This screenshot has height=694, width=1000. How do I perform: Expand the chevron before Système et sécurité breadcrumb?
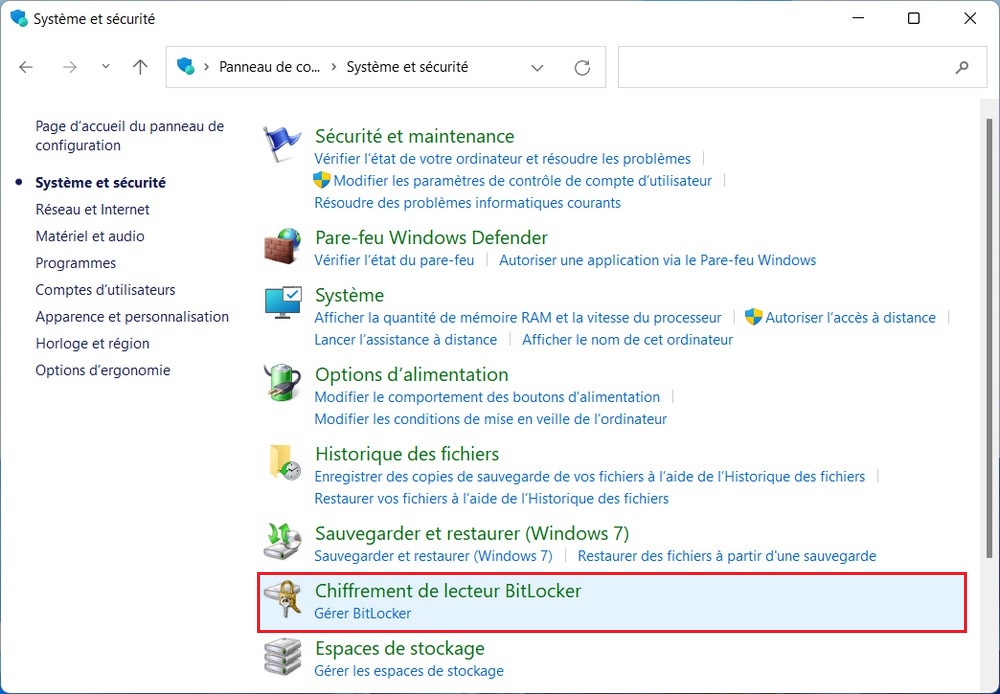coord(334,67)
